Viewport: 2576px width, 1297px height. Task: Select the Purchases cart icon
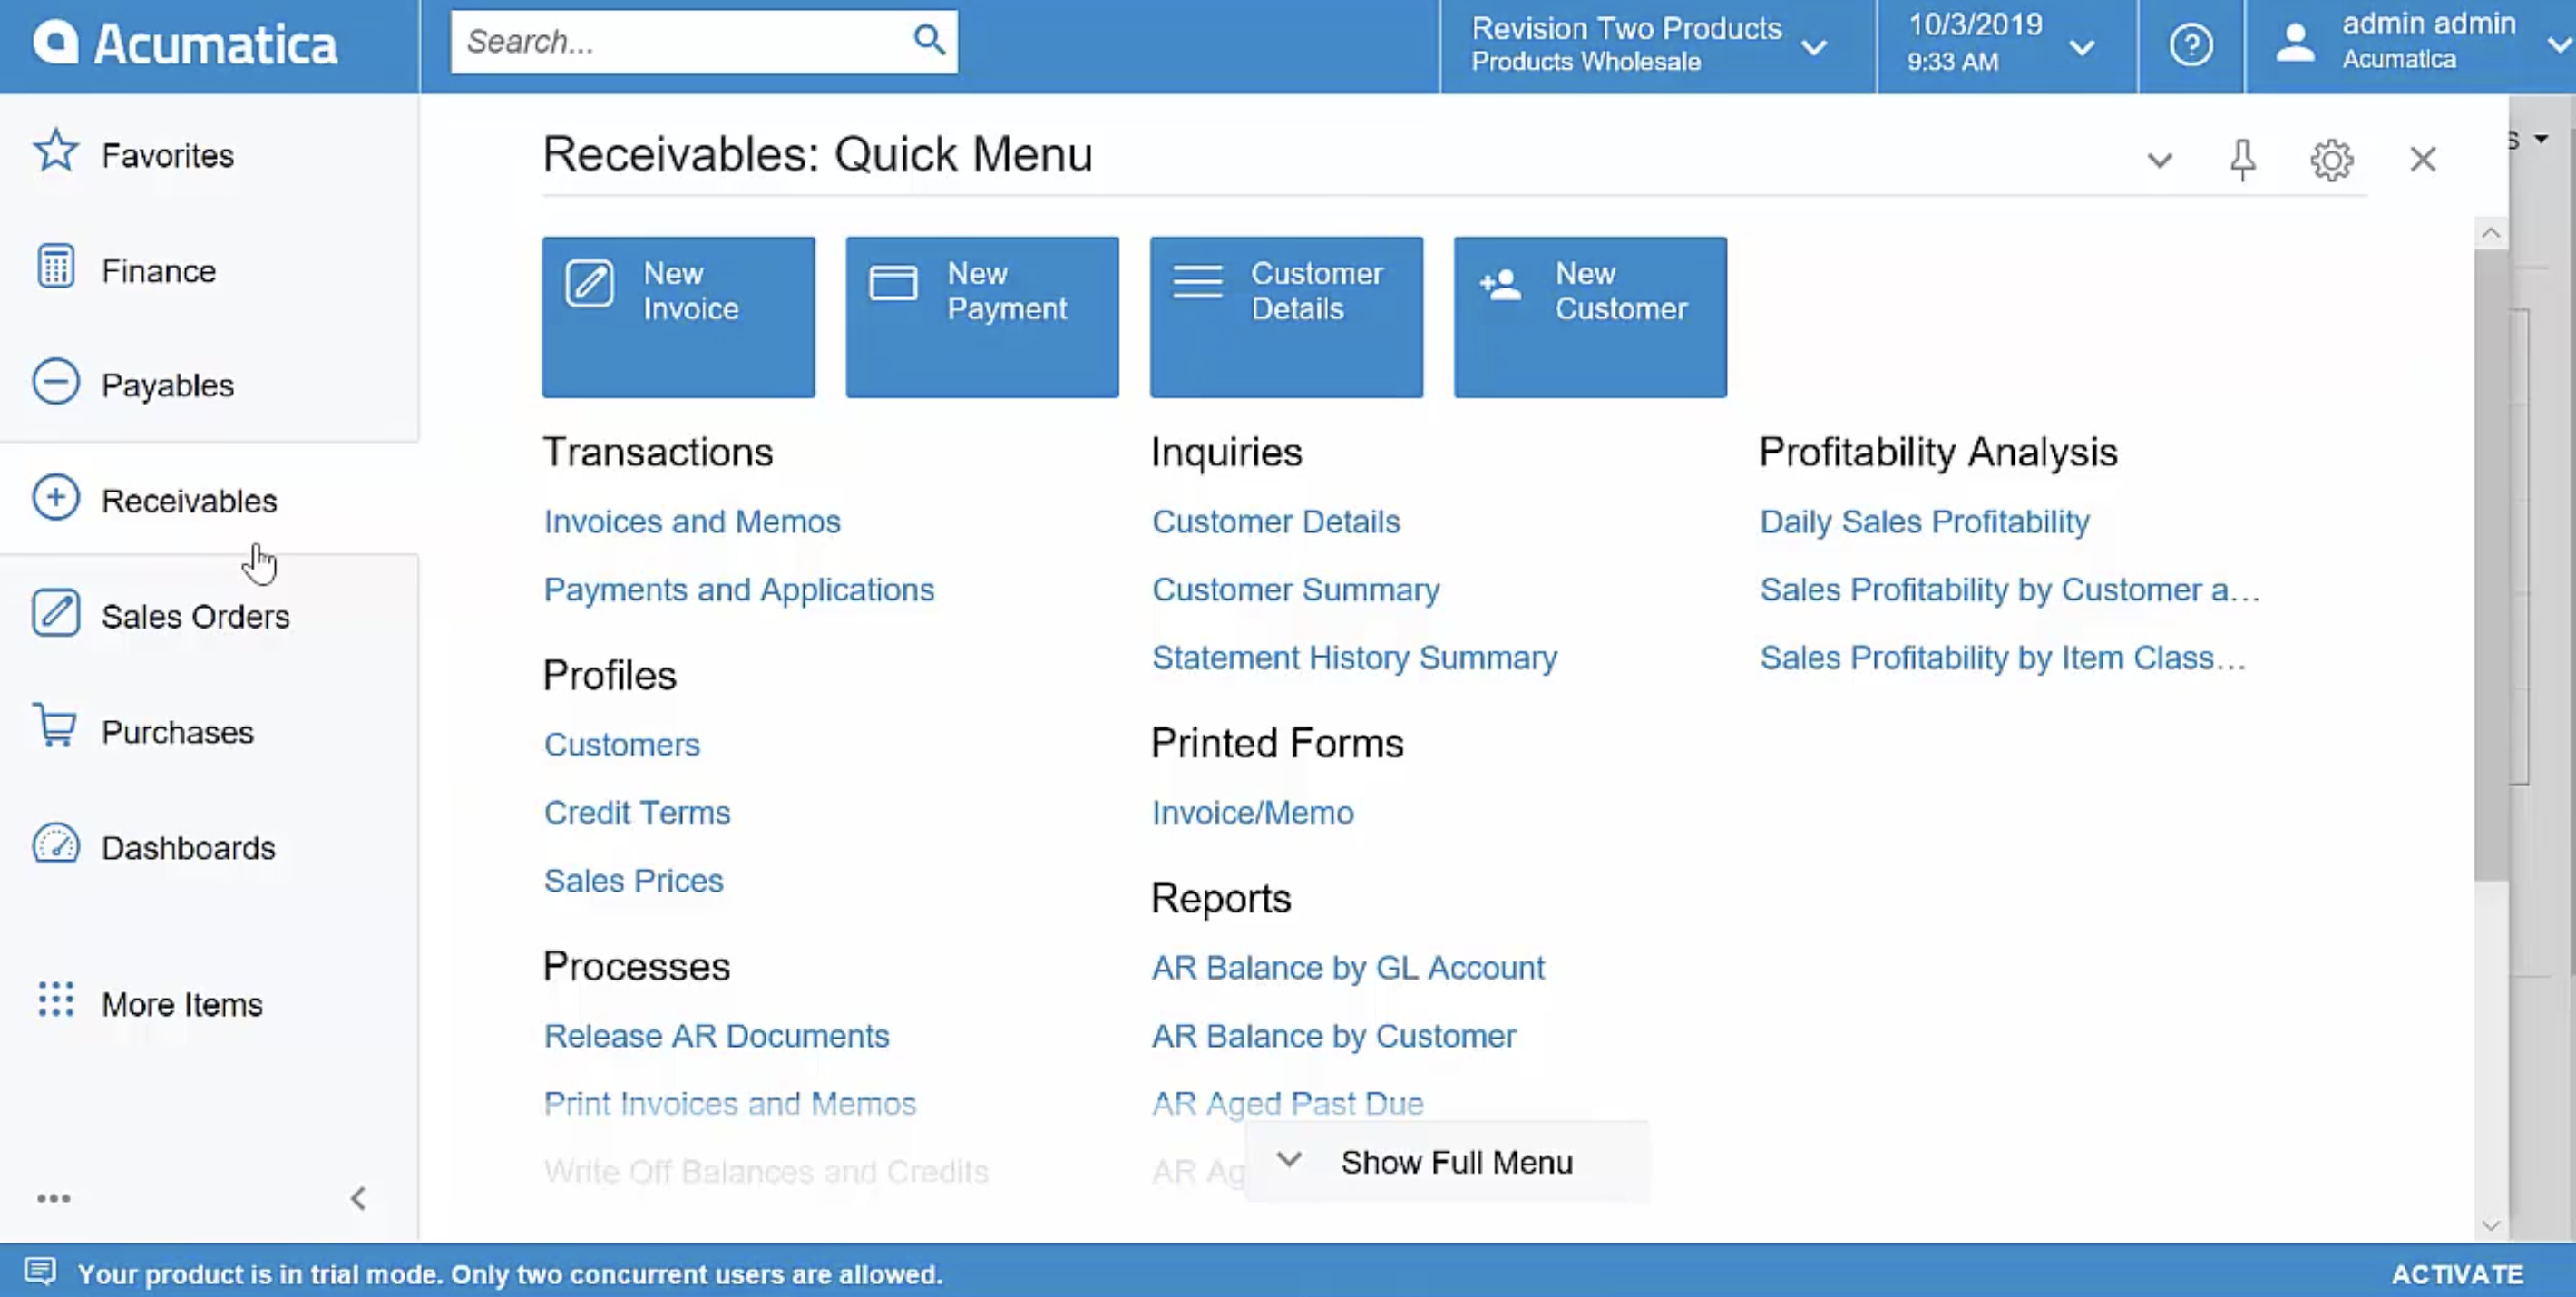55,728
